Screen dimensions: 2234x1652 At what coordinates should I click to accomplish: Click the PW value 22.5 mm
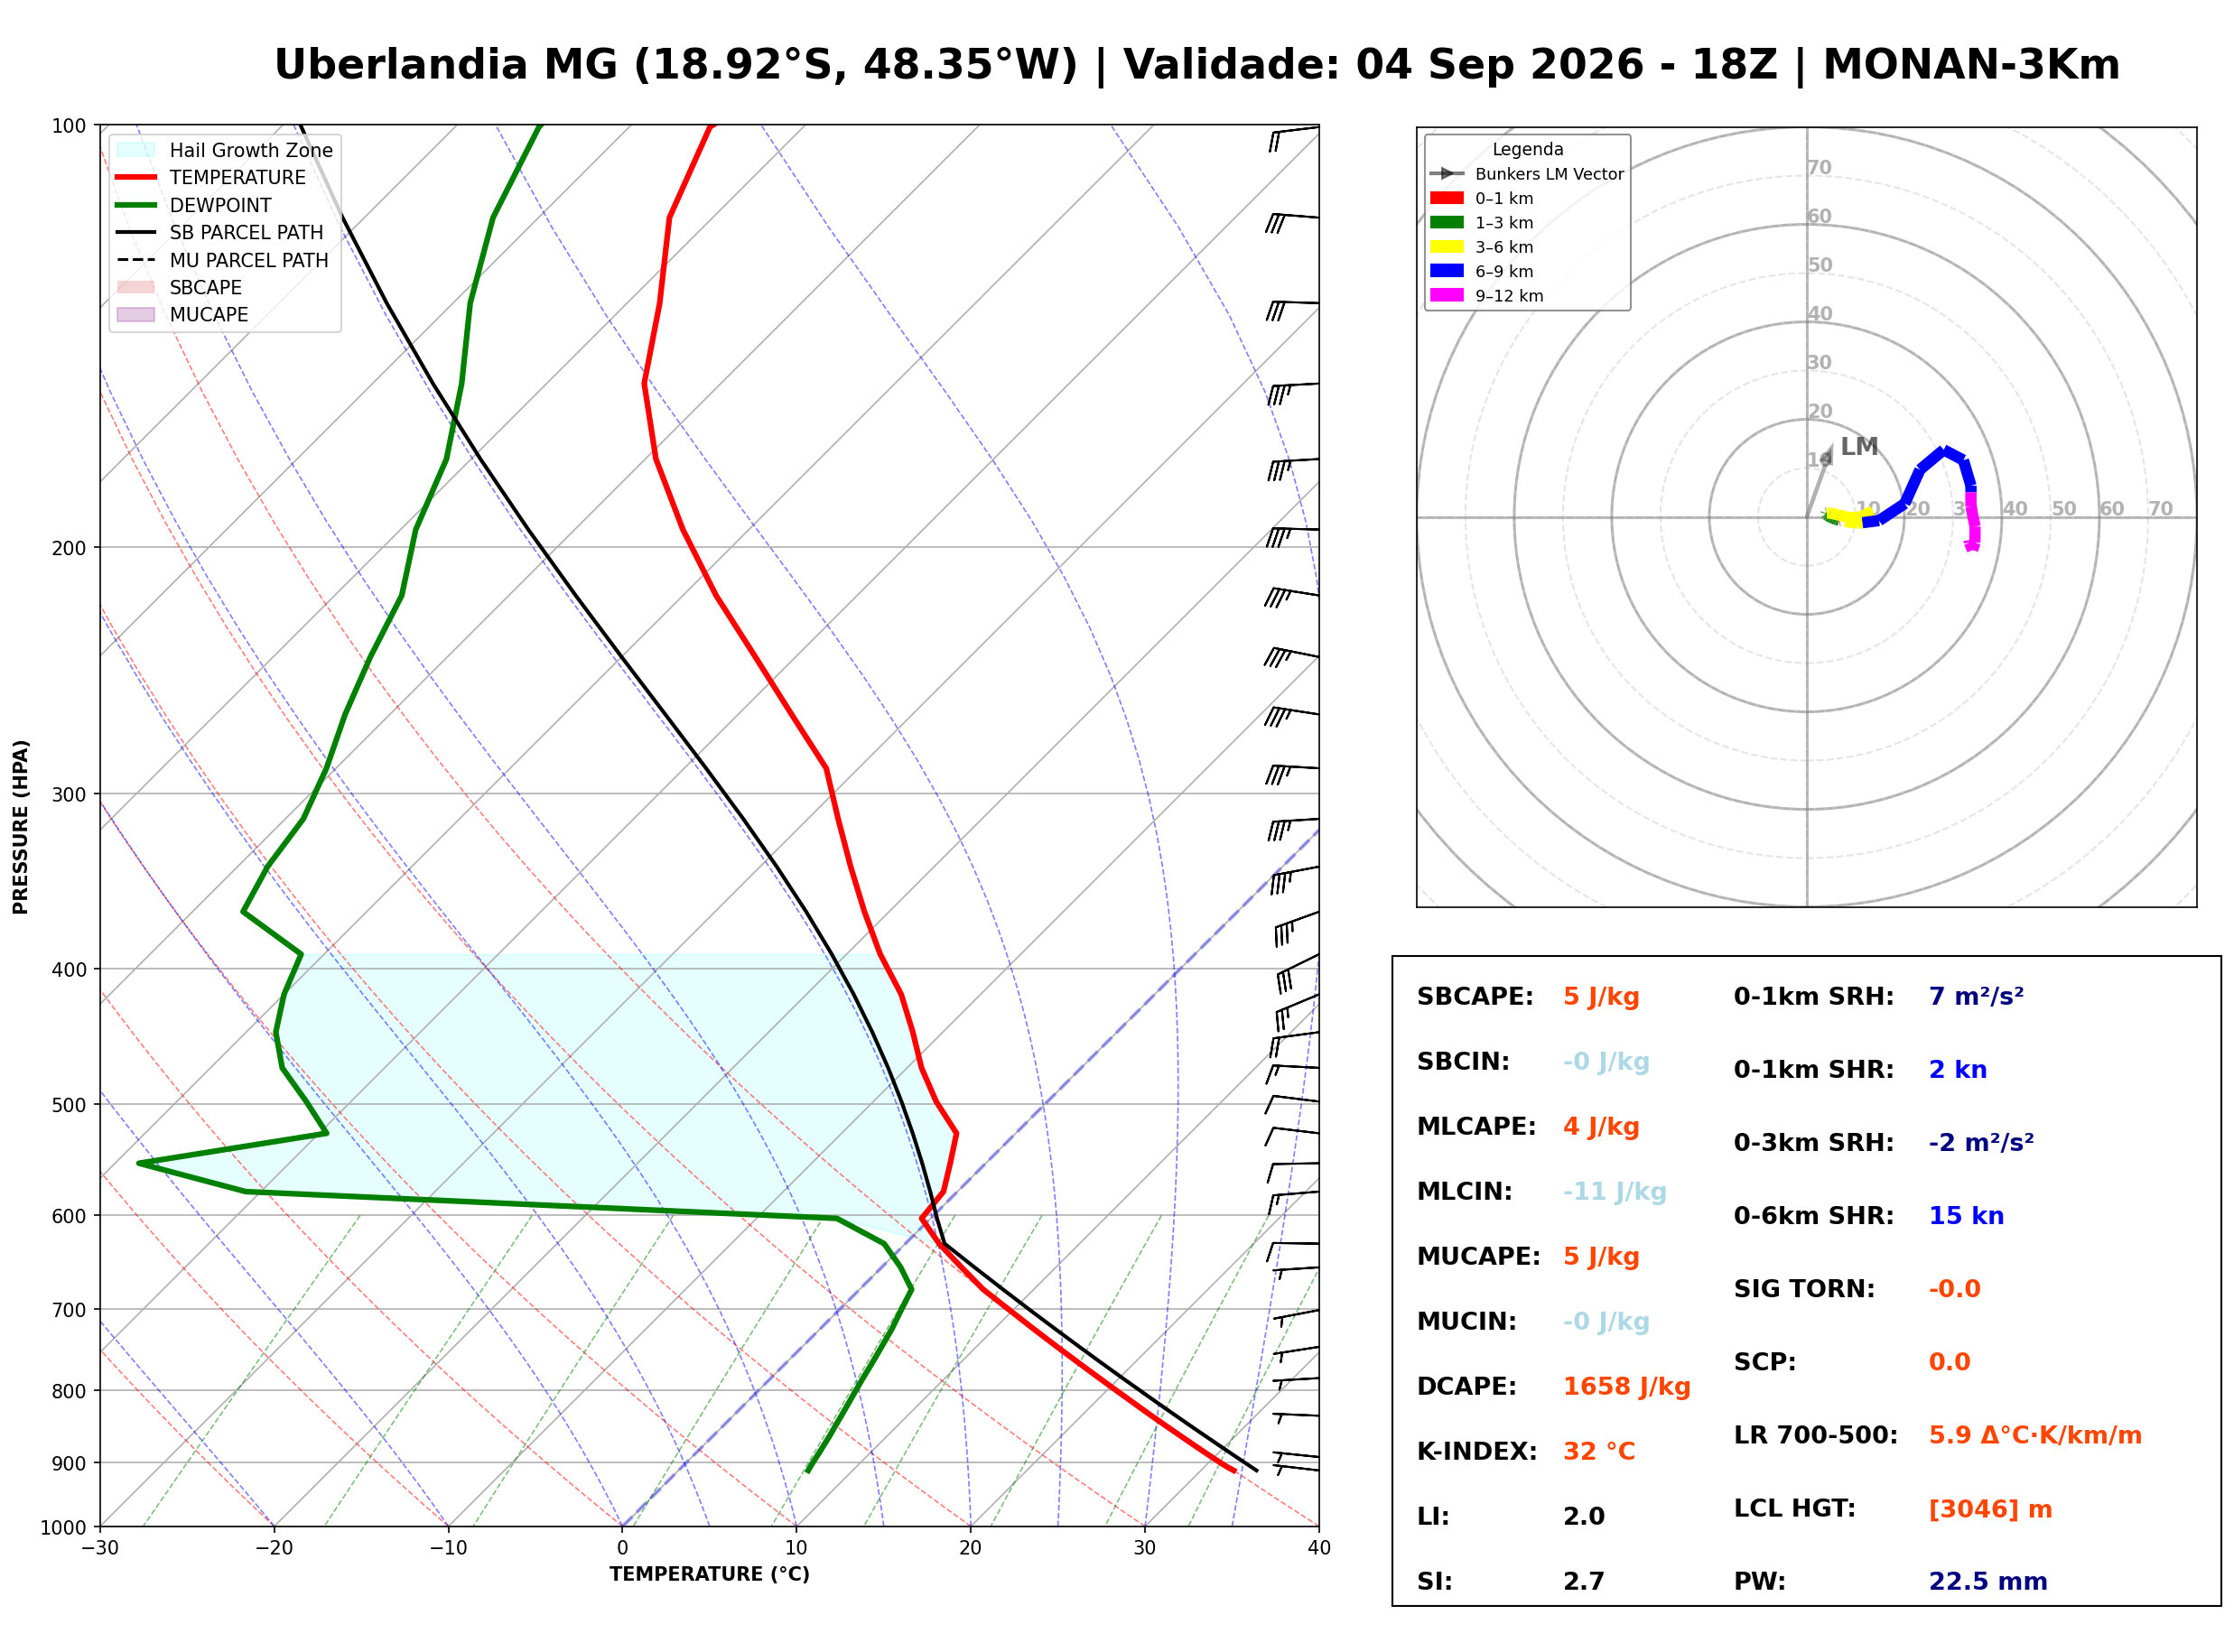[1988, 1582]
